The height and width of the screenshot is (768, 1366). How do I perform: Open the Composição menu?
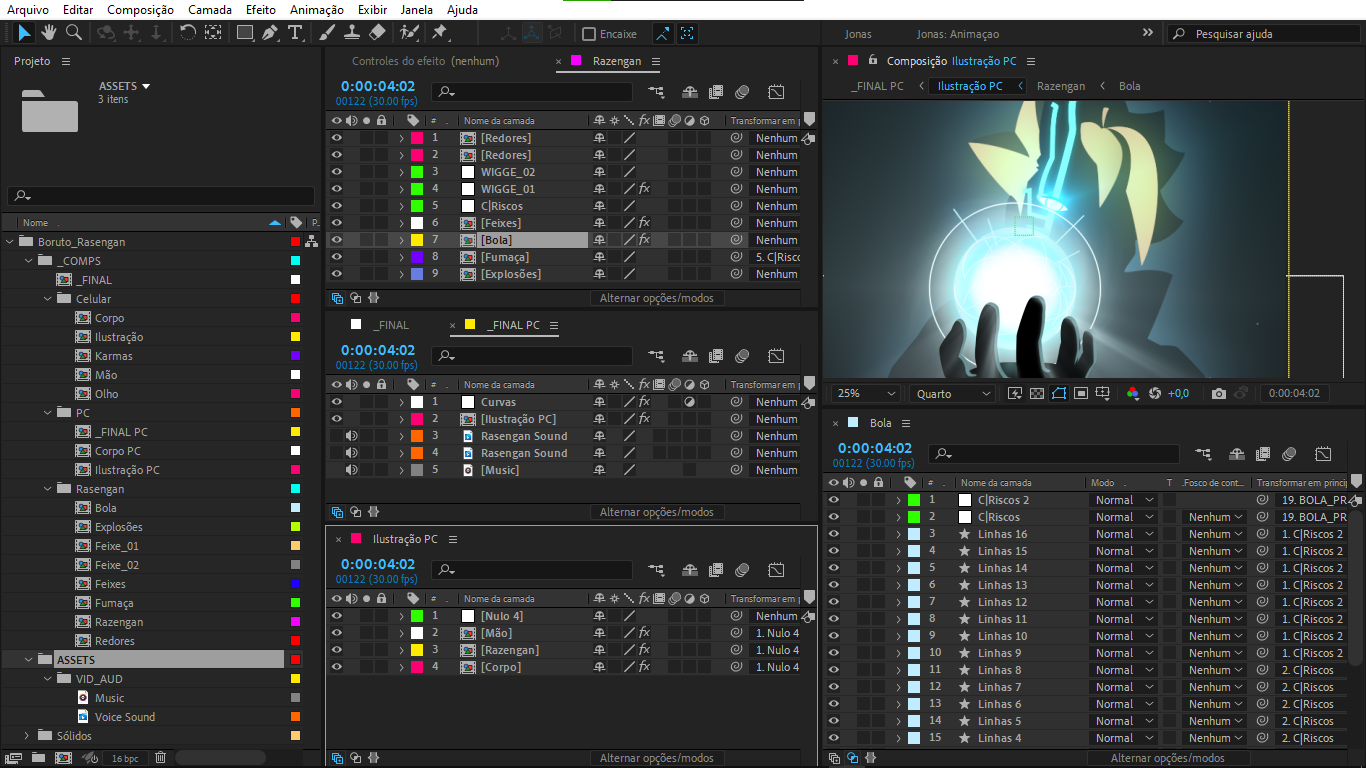tap(140, 10)
